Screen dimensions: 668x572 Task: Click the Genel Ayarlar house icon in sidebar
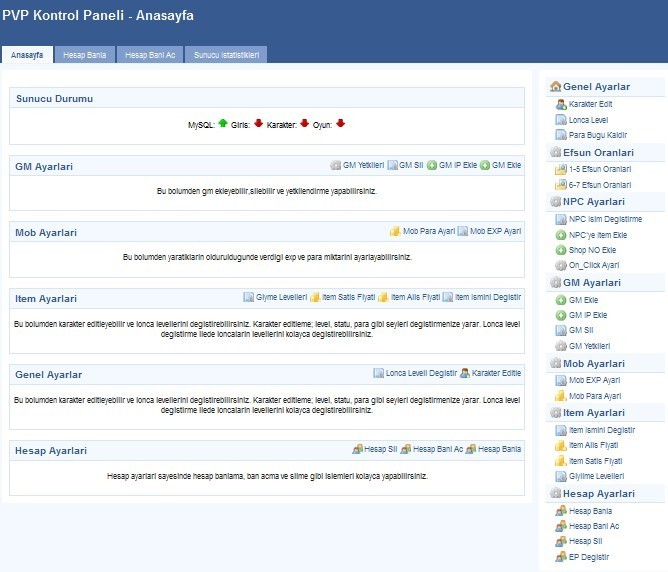click(555, 86)
